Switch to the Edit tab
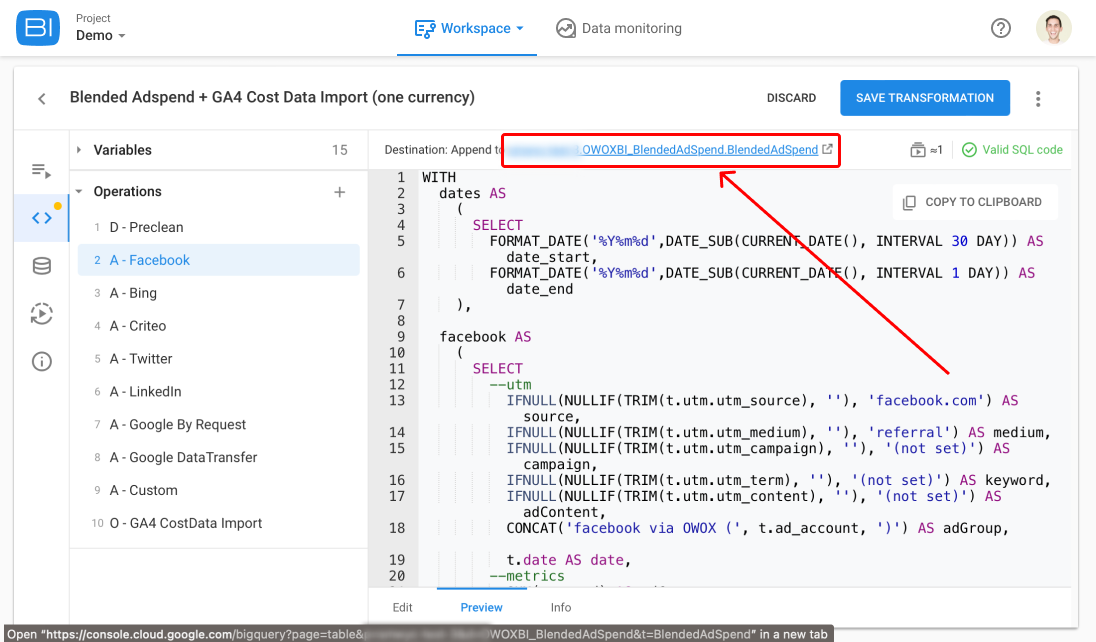Image resolution: width=1096 pixels, height=642 pixels. coord(403,607)
